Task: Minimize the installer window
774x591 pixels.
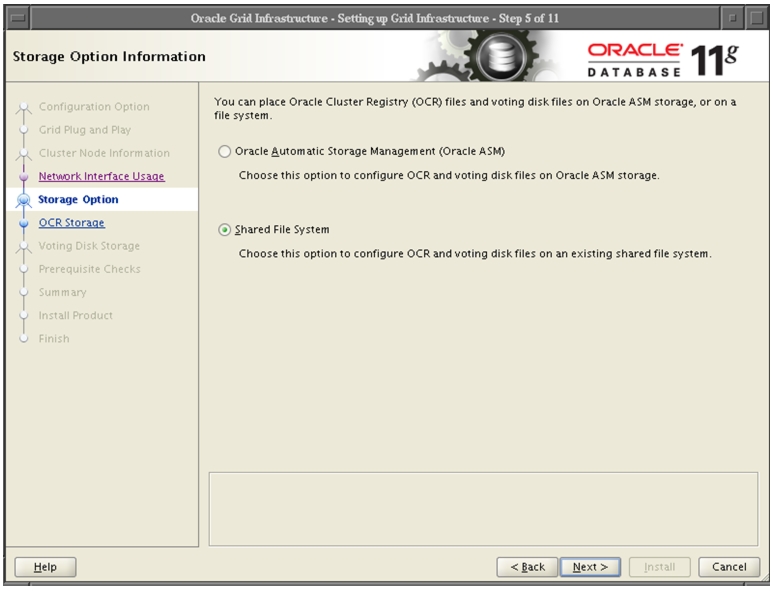Action: pos(733,18)
